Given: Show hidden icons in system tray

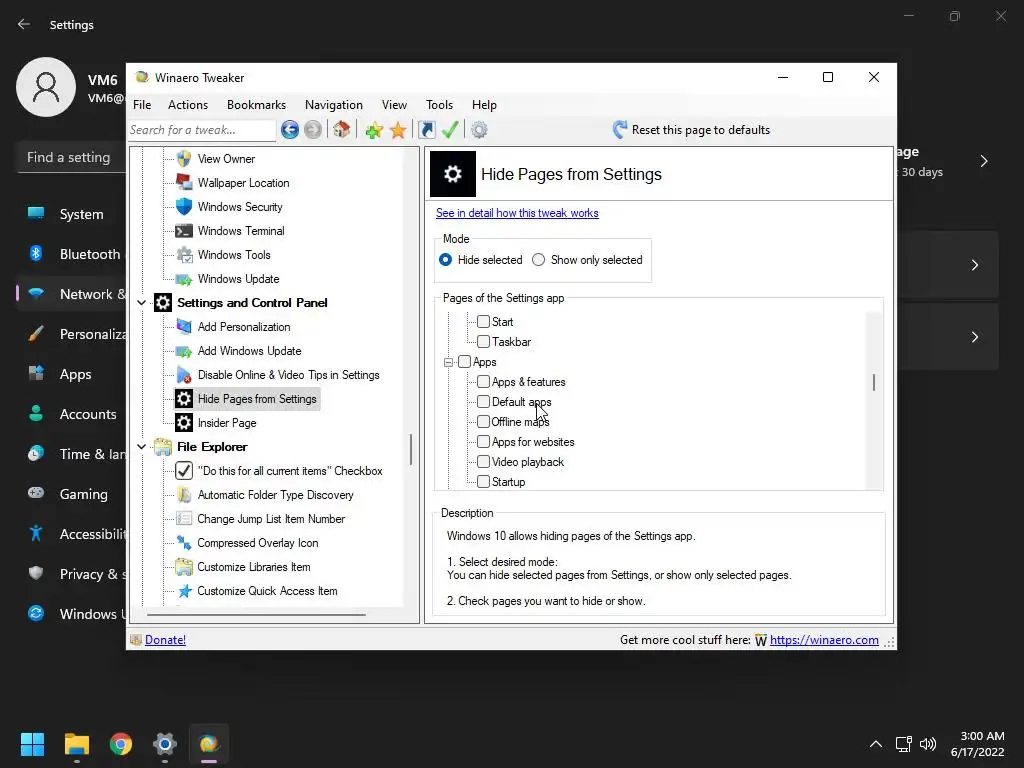Looking at the screenshot, I should tap(876, 744).
